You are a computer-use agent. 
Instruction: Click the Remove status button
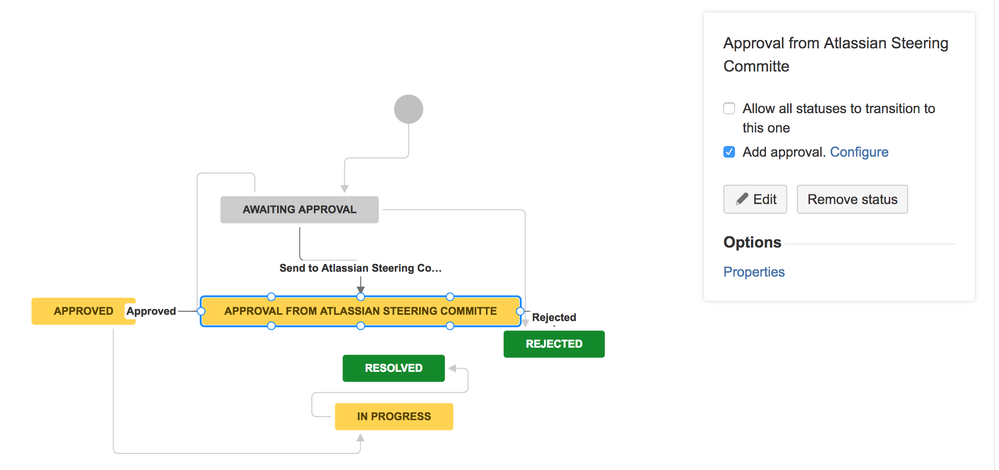coord(852,199)
